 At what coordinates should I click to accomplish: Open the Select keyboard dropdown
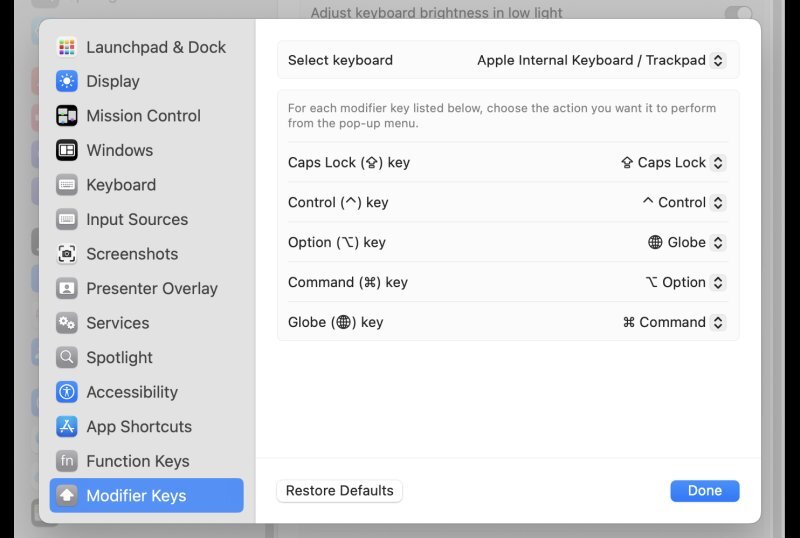click(x=600, y=60)
